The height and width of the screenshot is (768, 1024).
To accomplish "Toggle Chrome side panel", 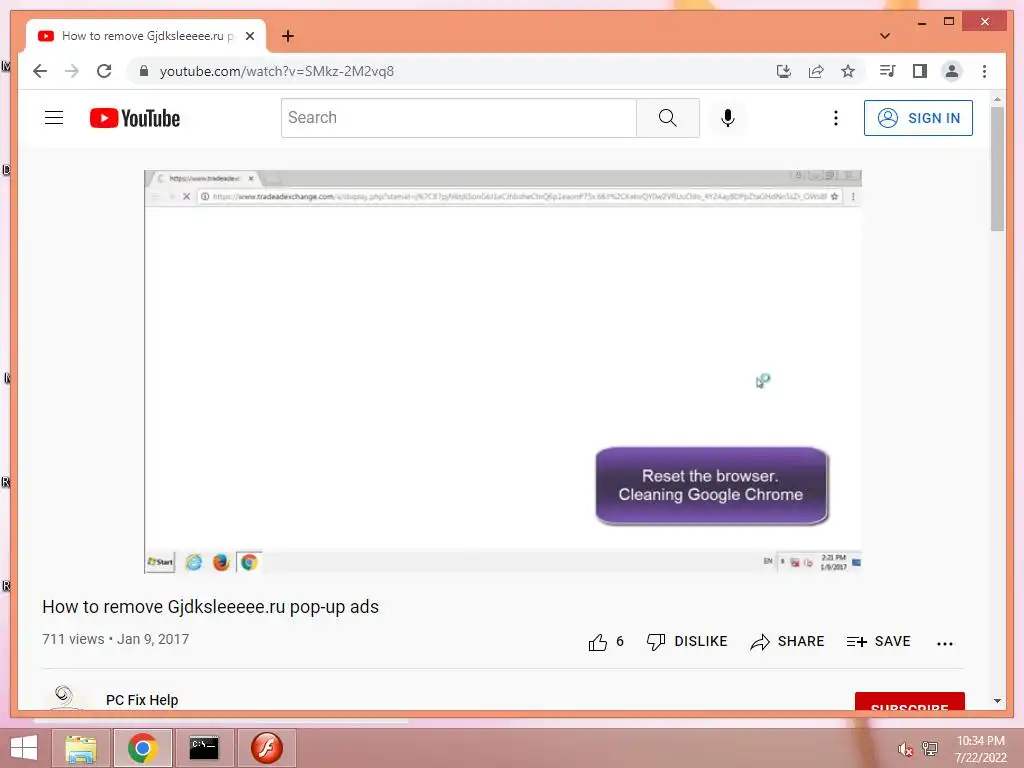I will pyautogui.click(x=920, y=71).
